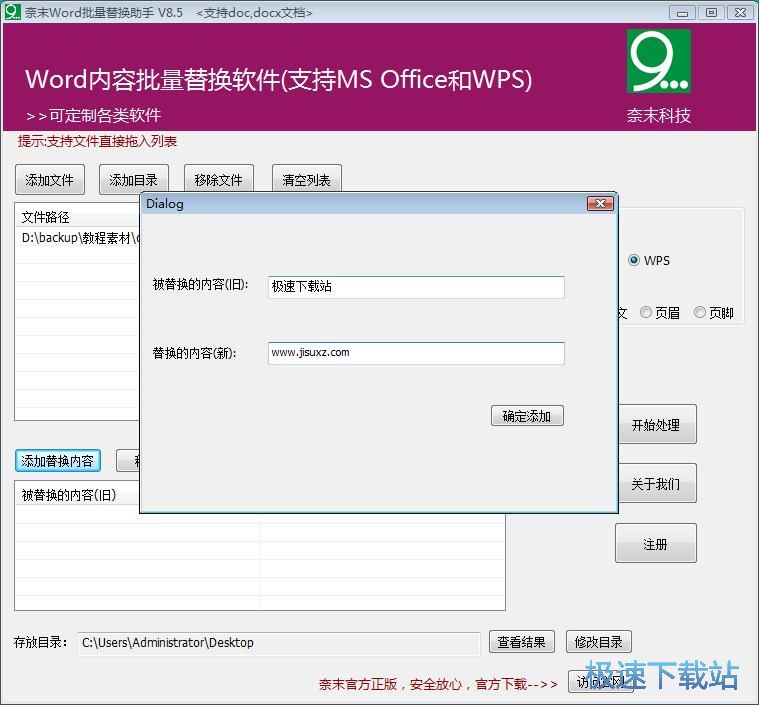Click the 移除文件 button
Viewport: 759px width, 705px height.
click(x=219, y=180)
